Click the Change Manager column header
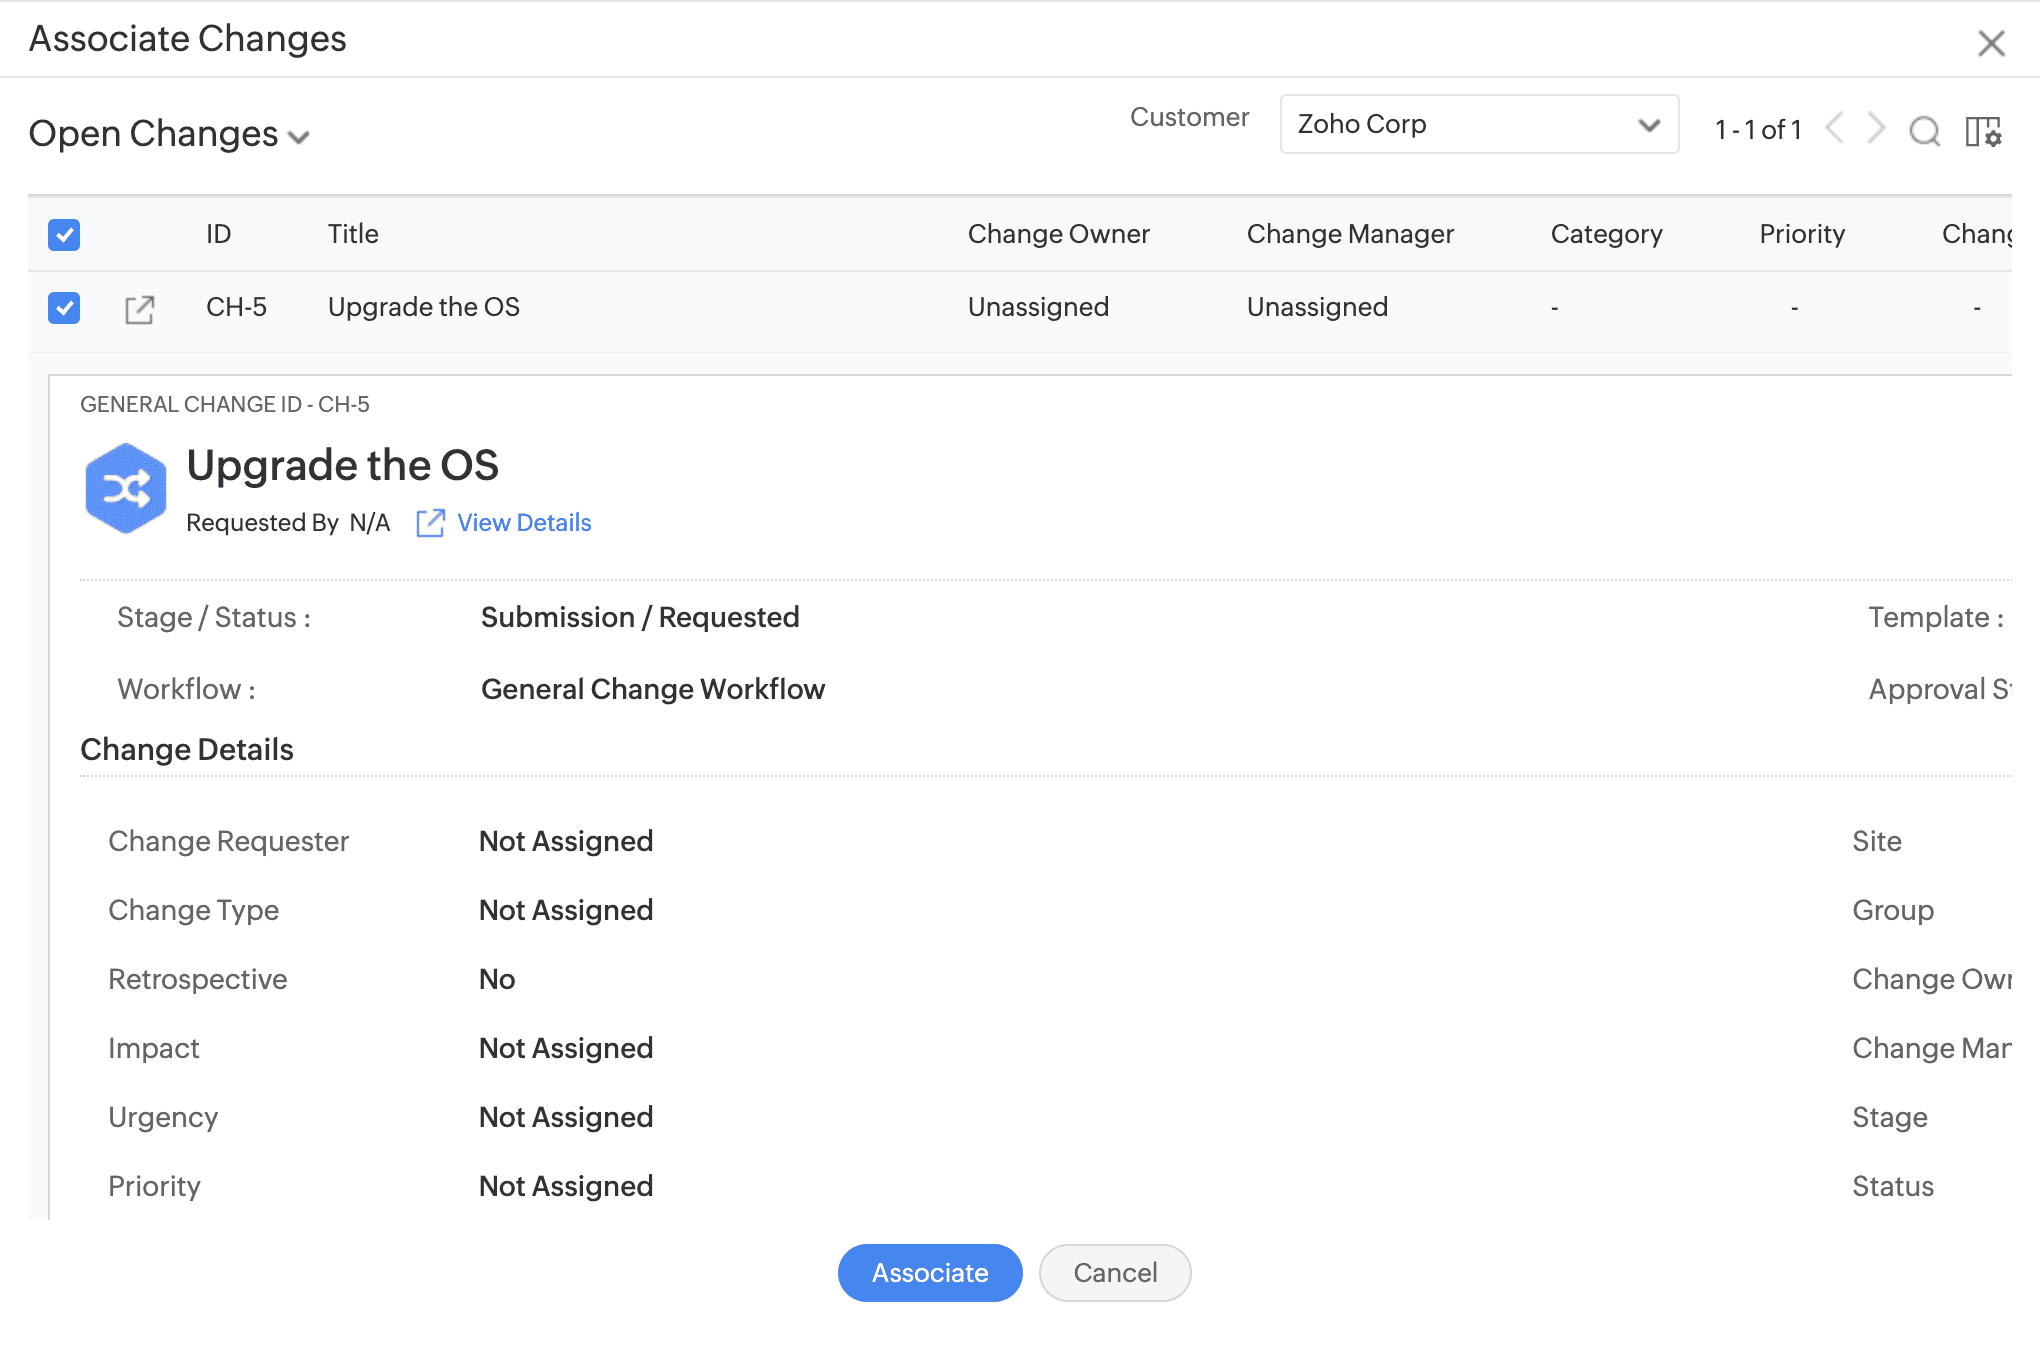2040x1350 pixels. 1350,234
